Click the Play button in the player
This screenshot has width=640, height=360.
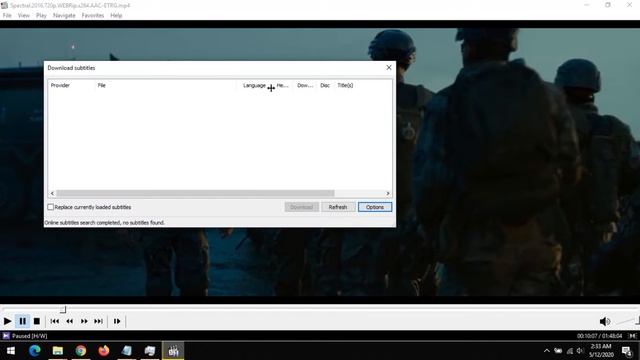click(x=7, y=321)
